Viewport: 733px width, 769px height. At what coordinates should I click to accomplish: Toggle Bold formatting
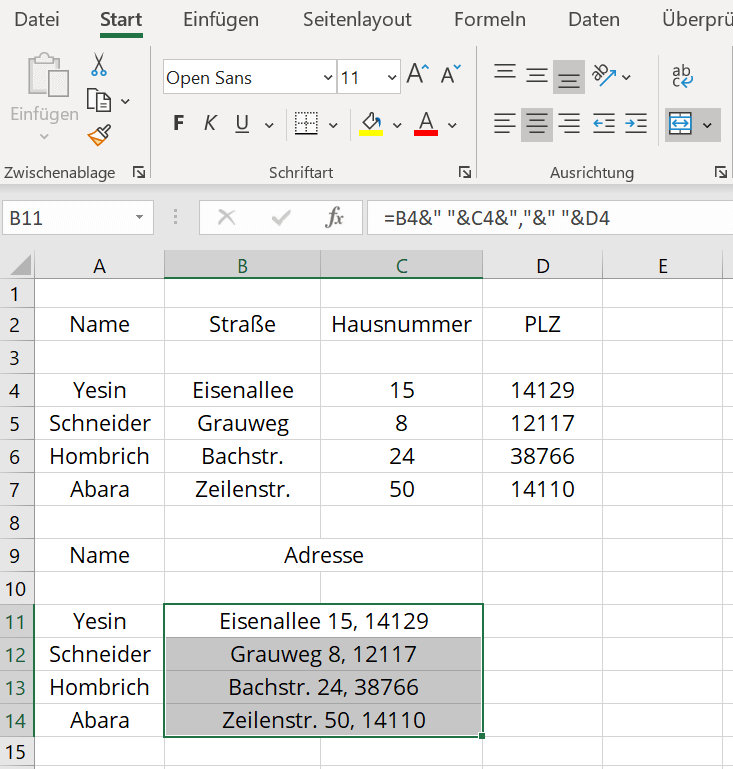pos(179,124)
